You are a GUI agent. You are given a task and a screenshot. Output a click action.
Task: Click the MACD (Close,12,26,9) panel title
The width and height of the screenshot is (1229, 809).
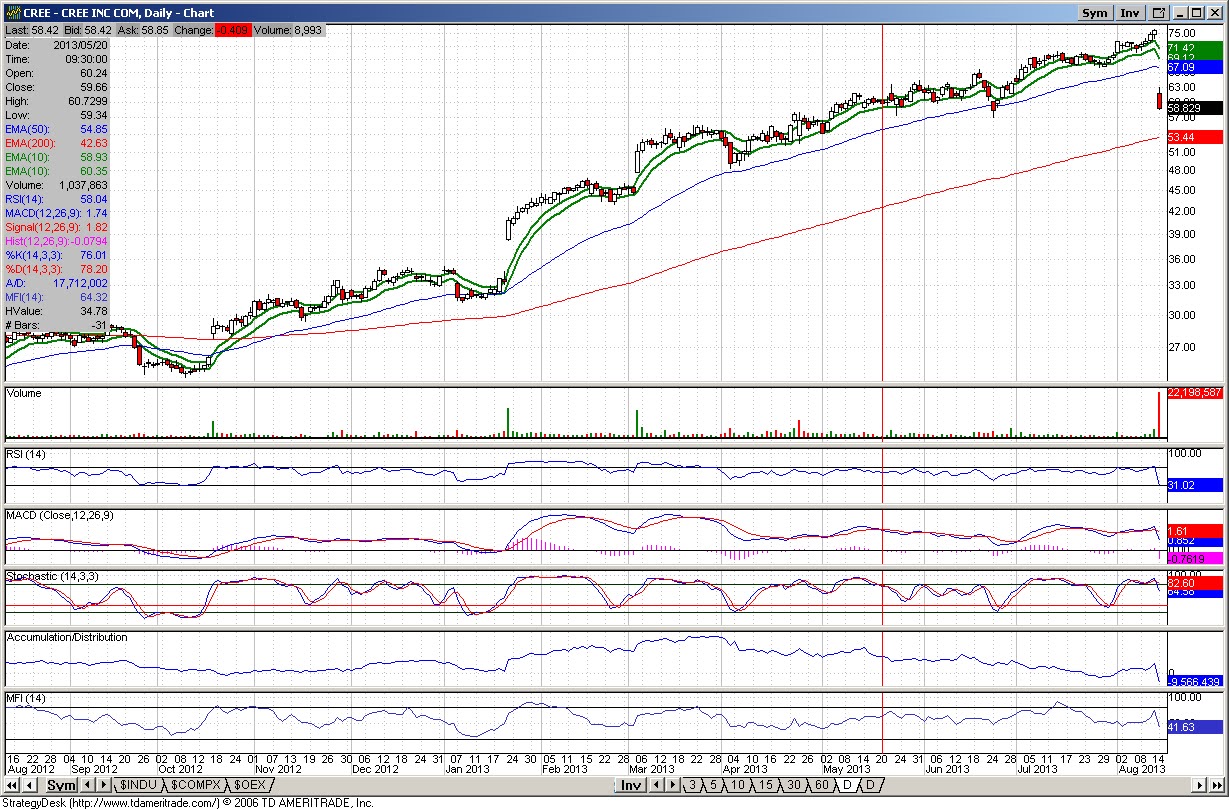tap(60, 515)
